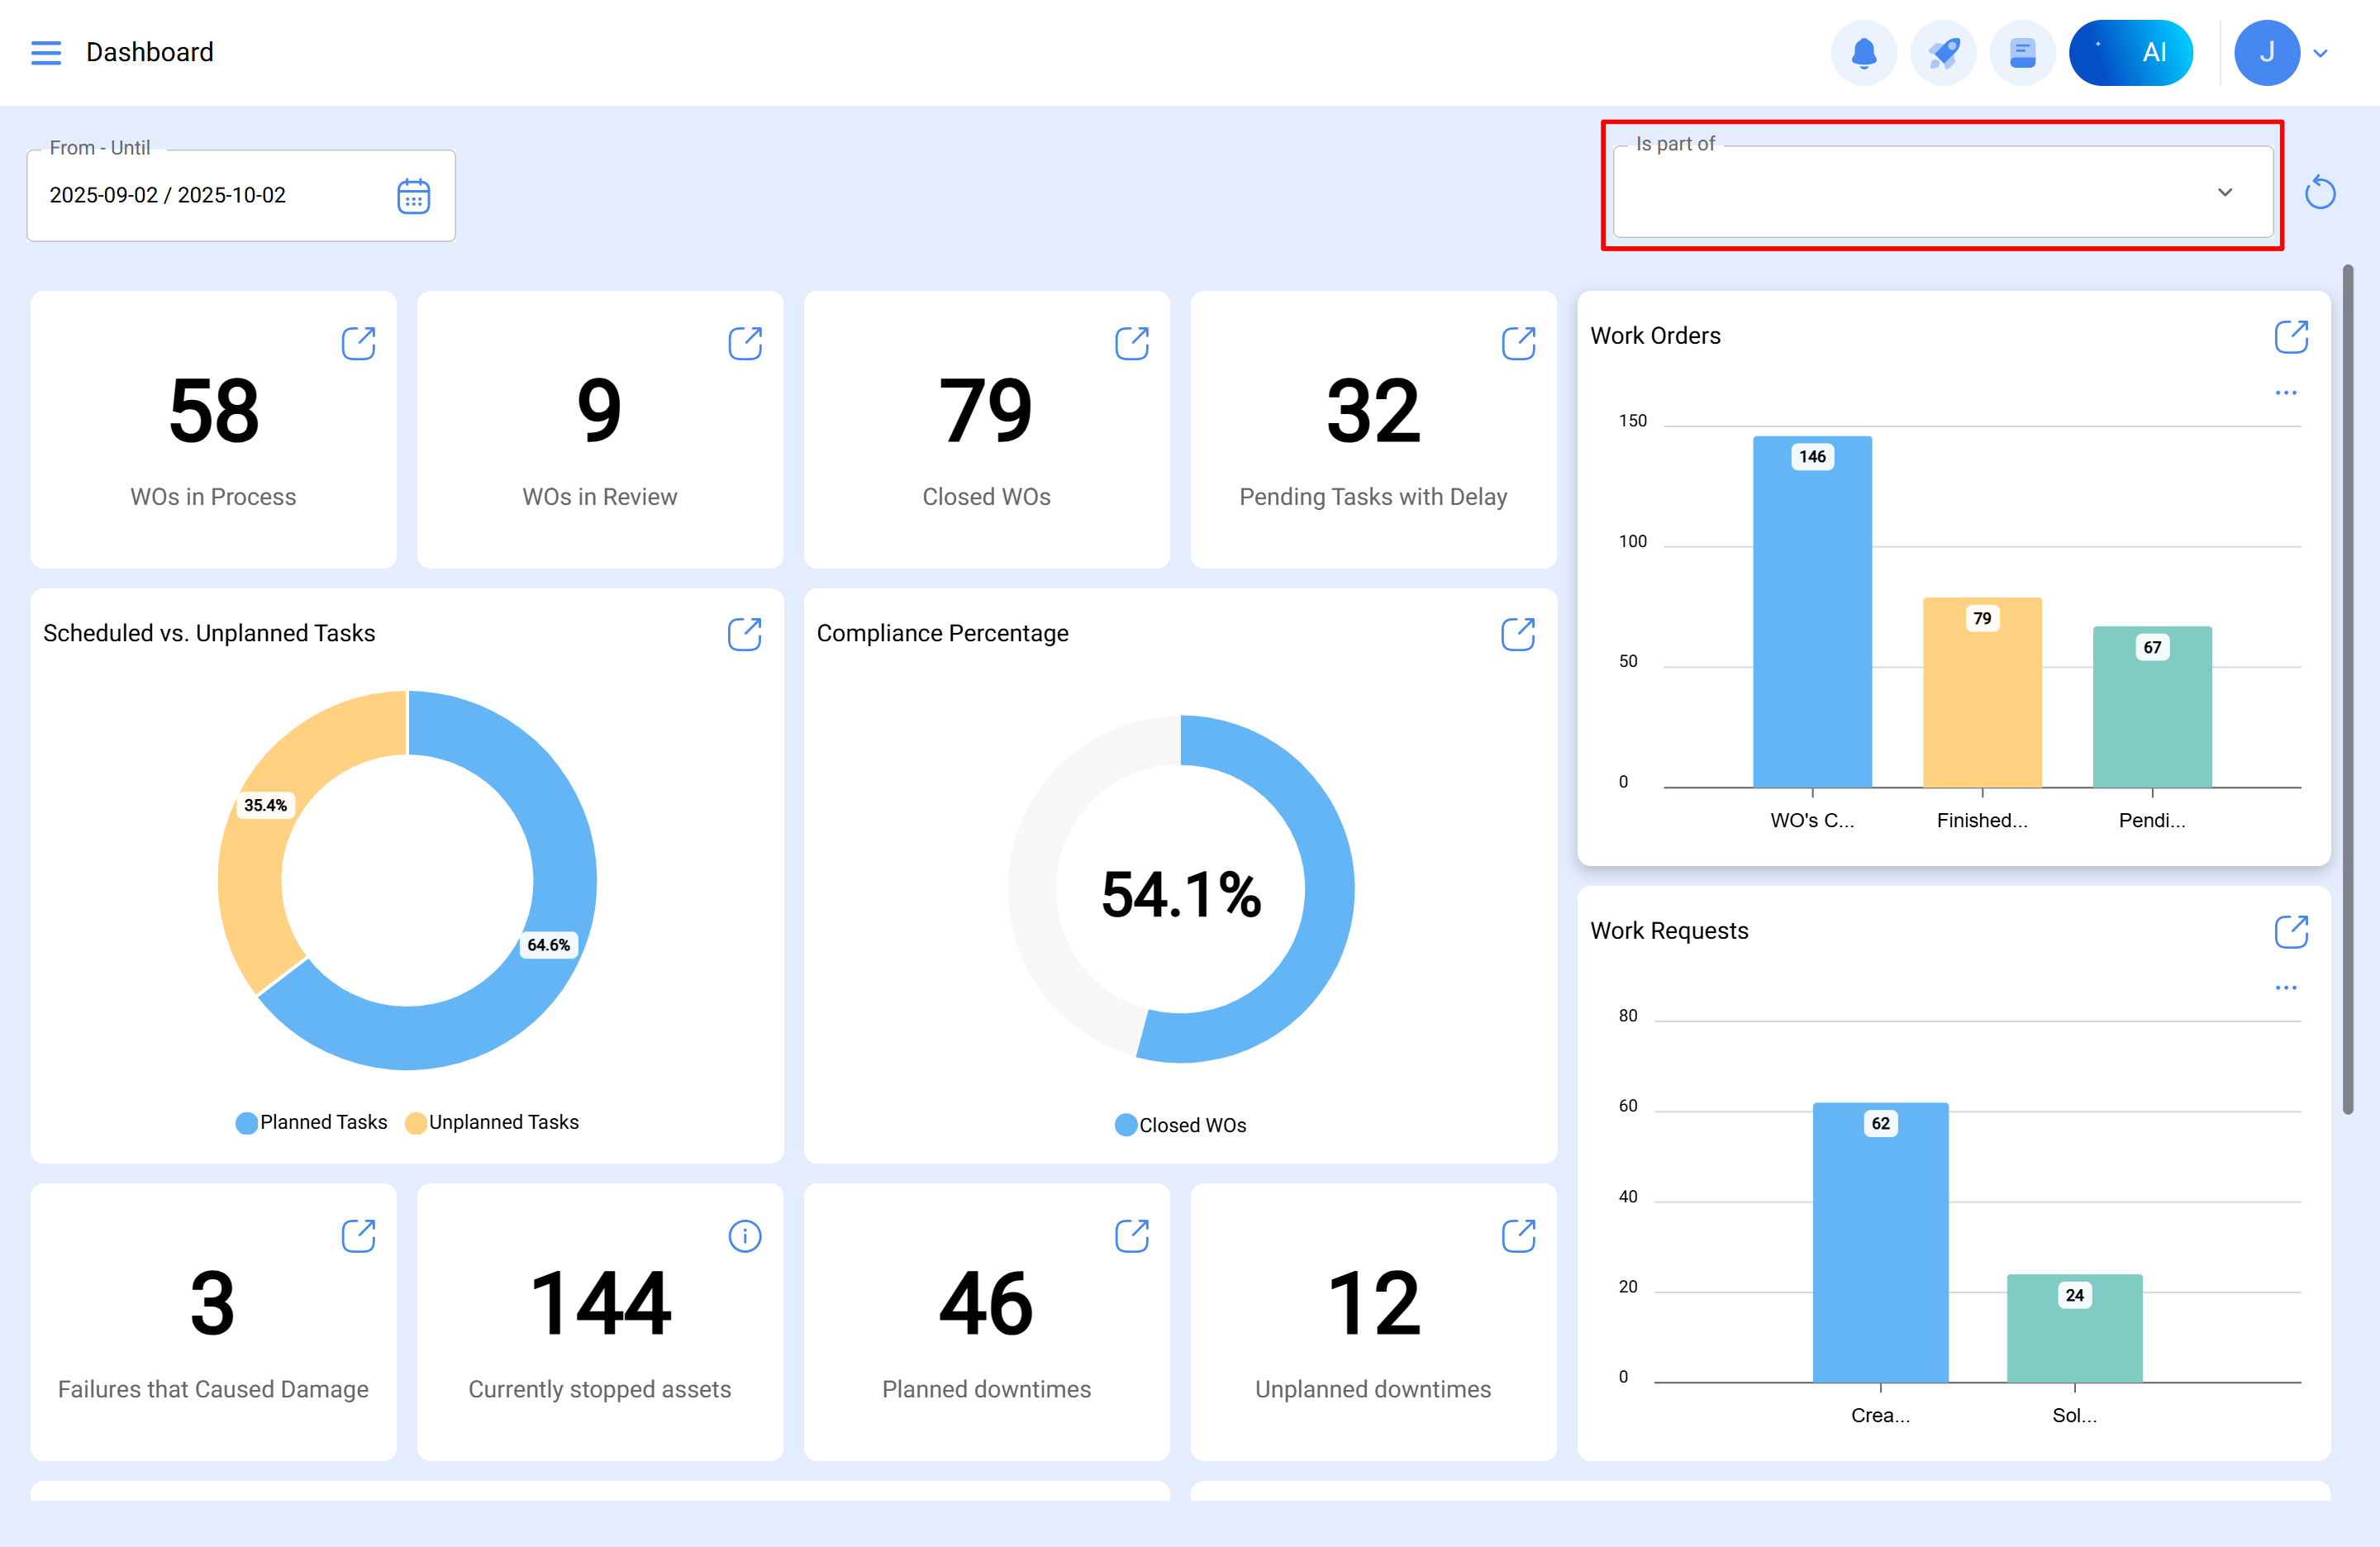Toggle the Closed WOs legend item
This screenshot has width=2380, height=1547.
[x=1181, y=1125]
